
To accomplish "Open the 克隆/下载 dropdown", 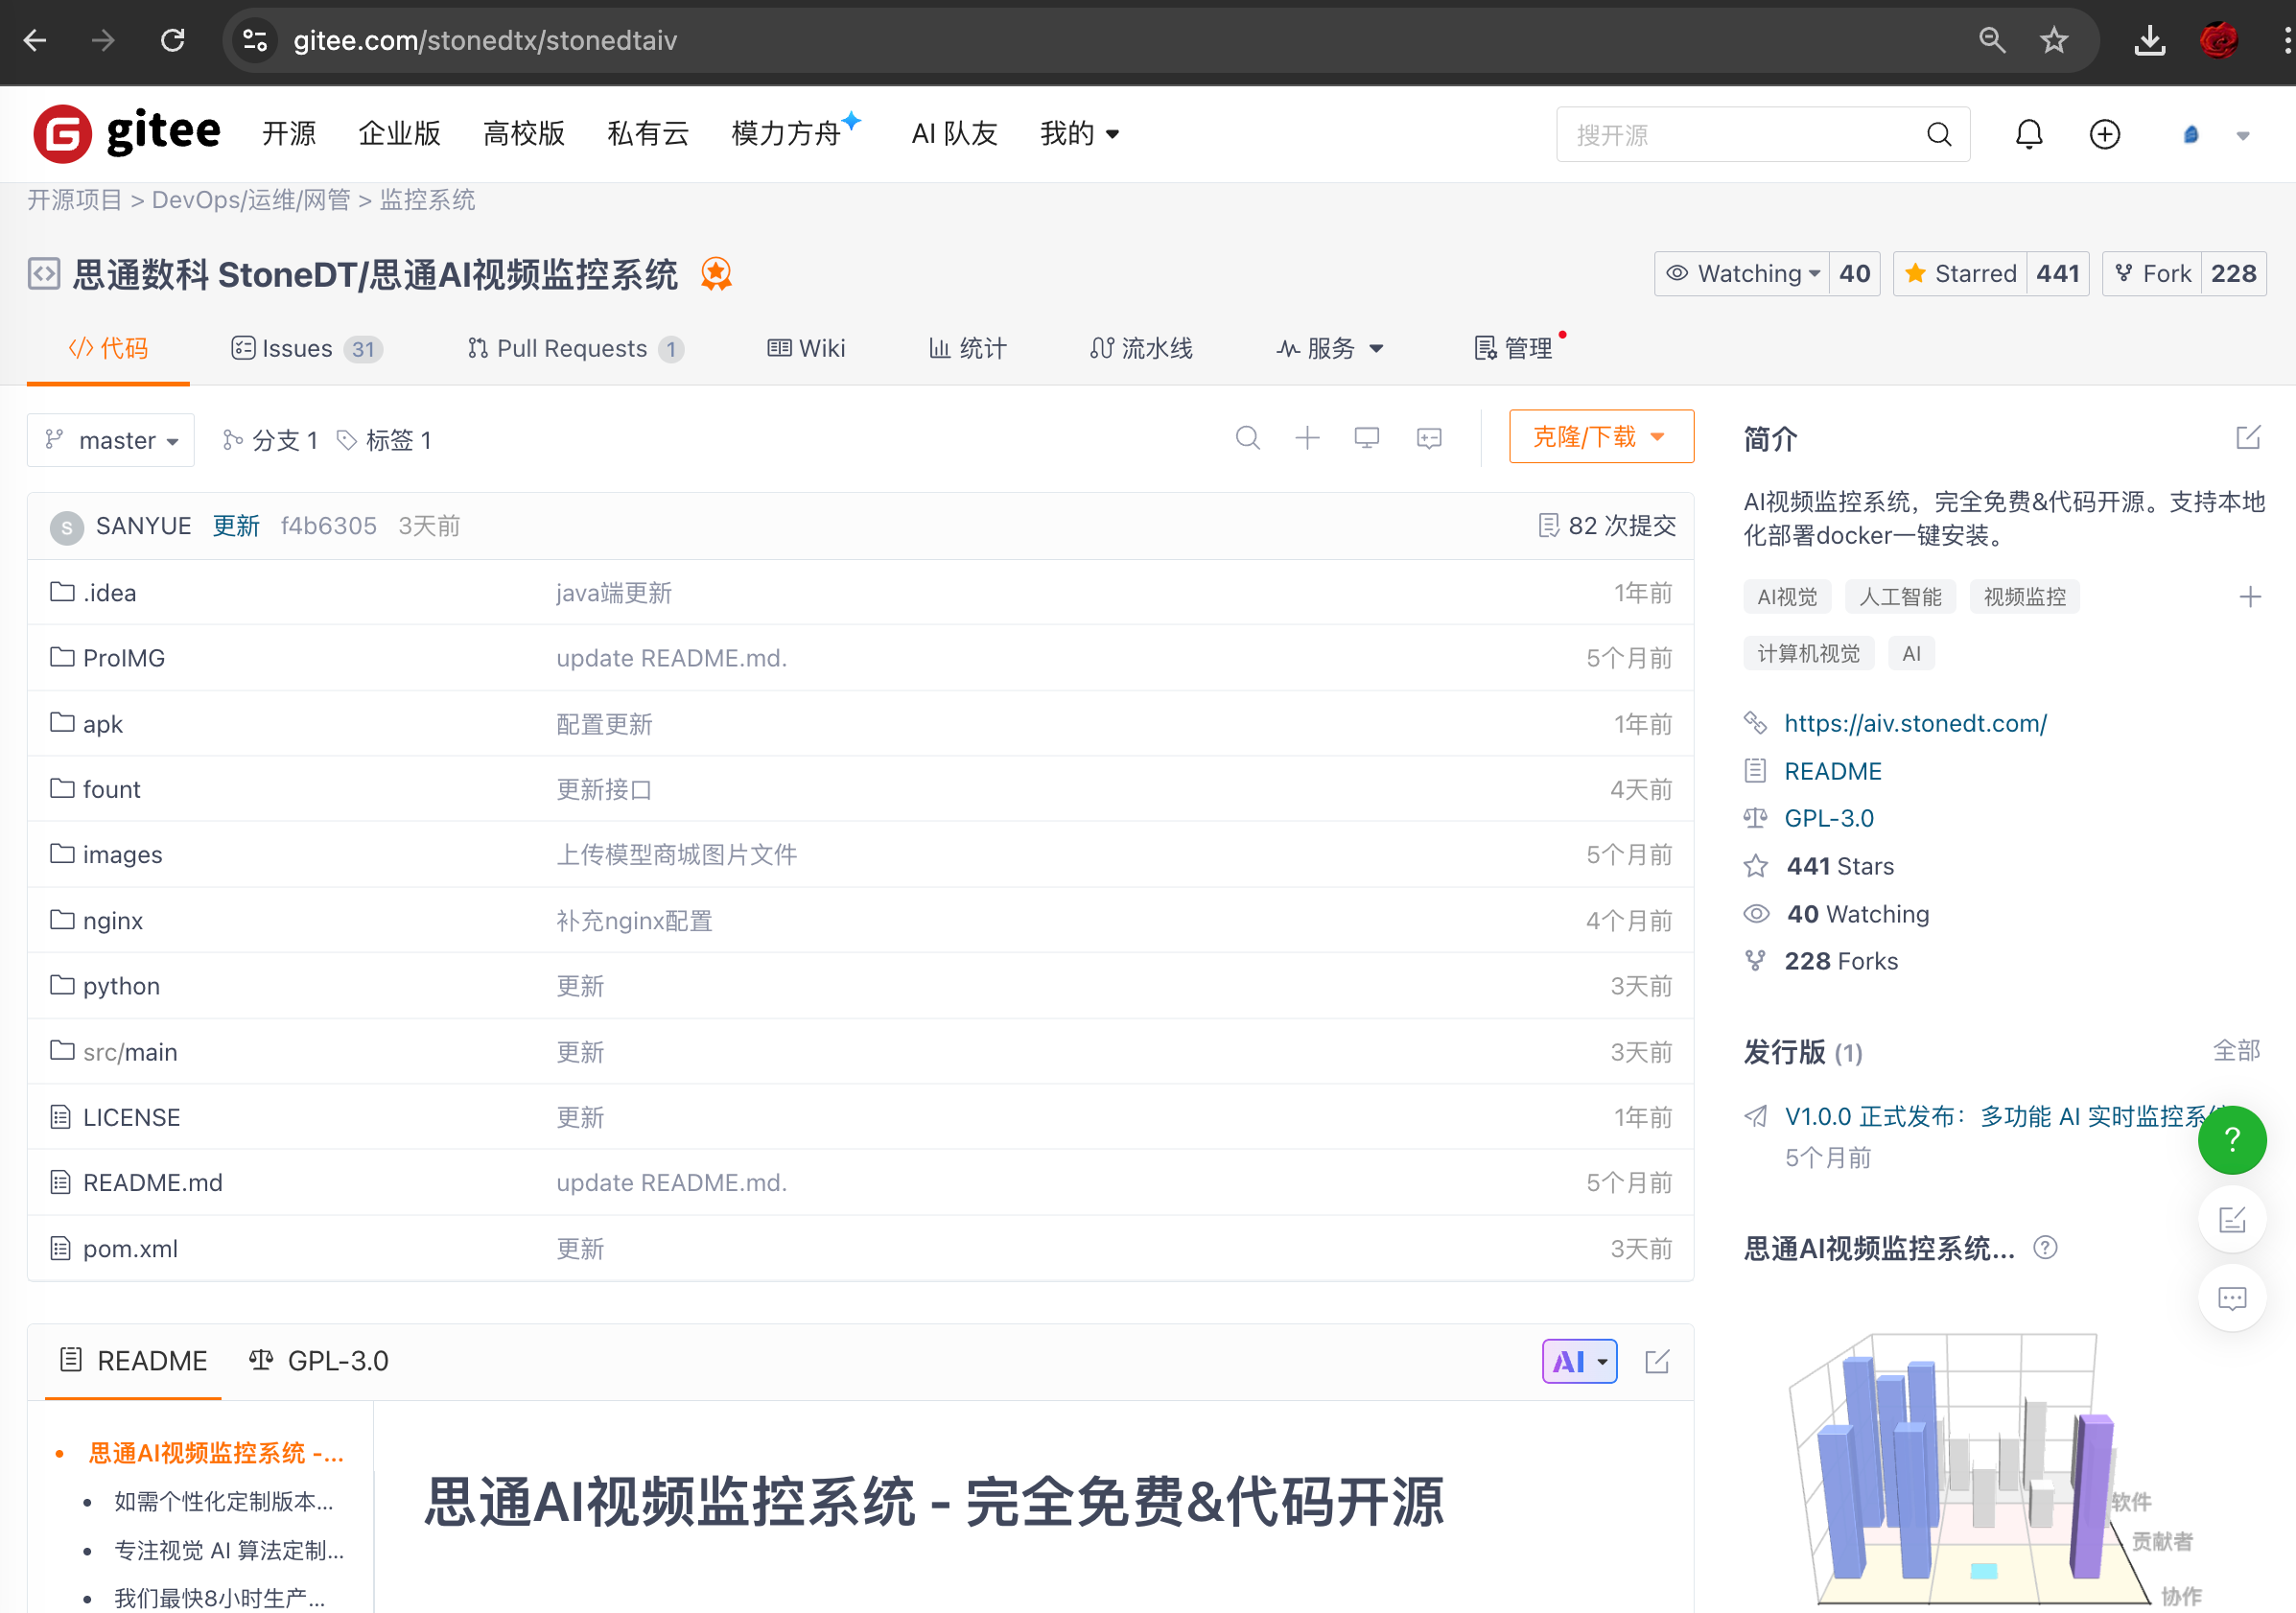I will coord(1600,437).
